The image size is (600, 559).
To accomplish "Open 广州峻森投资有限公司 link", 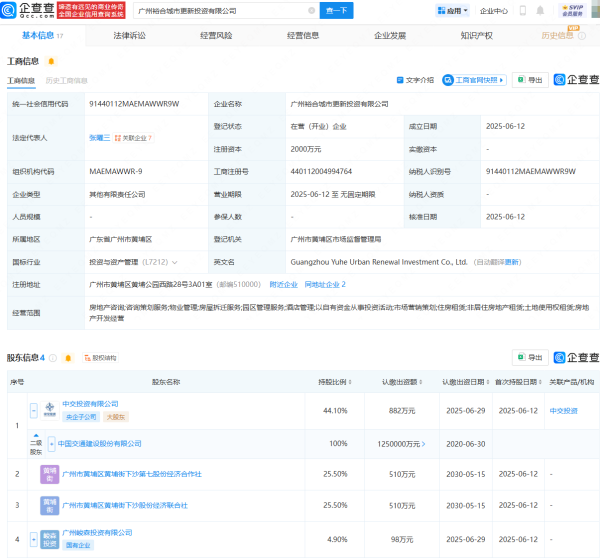I will point(97,533).
